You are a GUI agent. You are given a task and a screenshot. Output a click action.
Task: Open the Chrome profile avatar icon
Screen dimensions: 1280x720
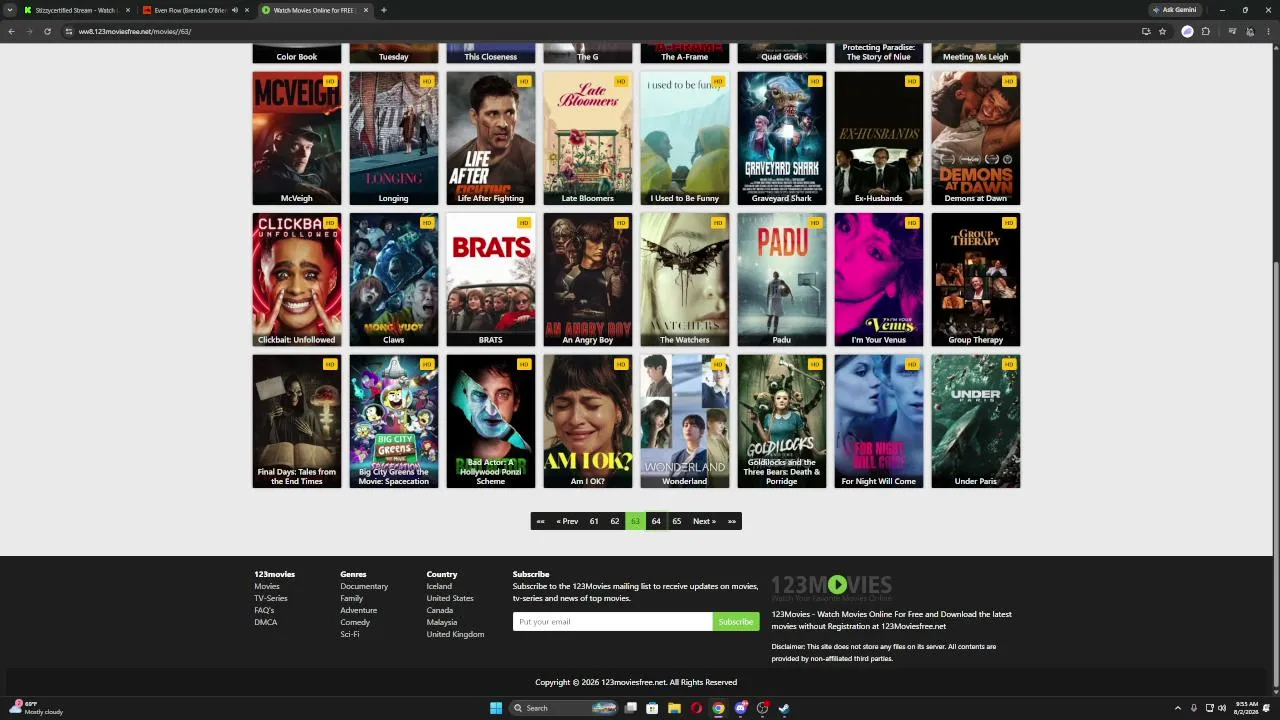[1250, 31]
